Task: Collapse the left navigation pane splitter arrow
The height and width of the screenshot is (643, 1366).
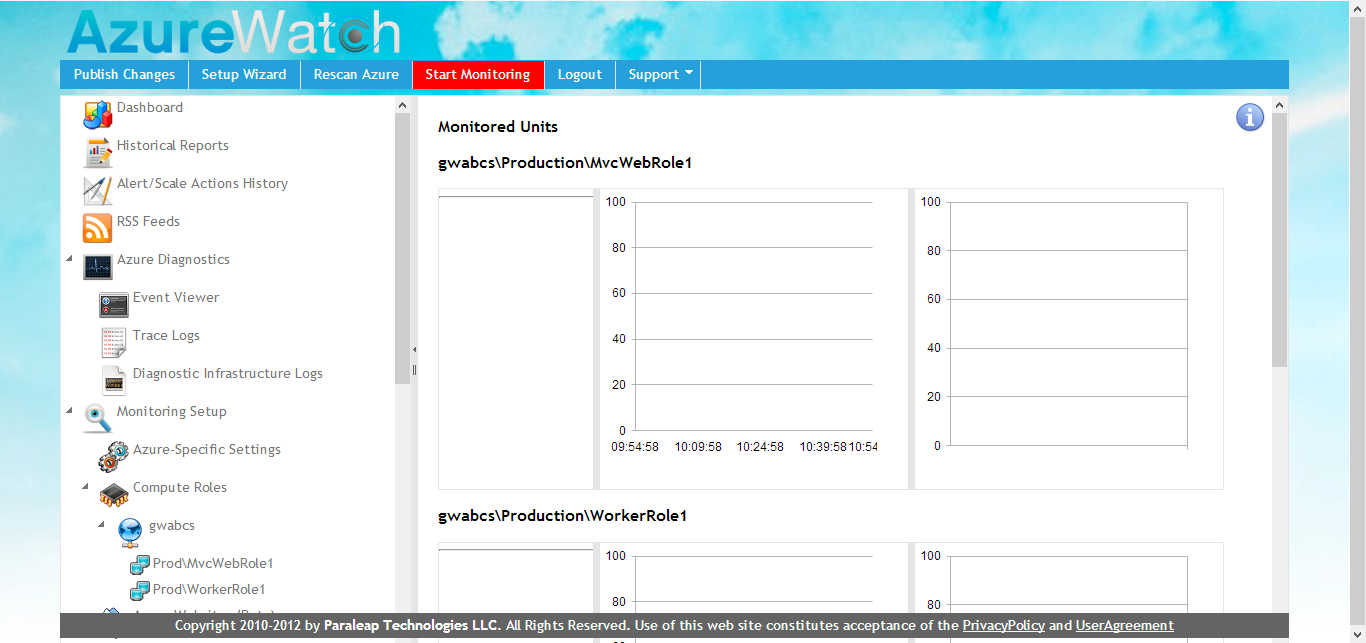Action: pyautogui.click(x=414, y=350)
